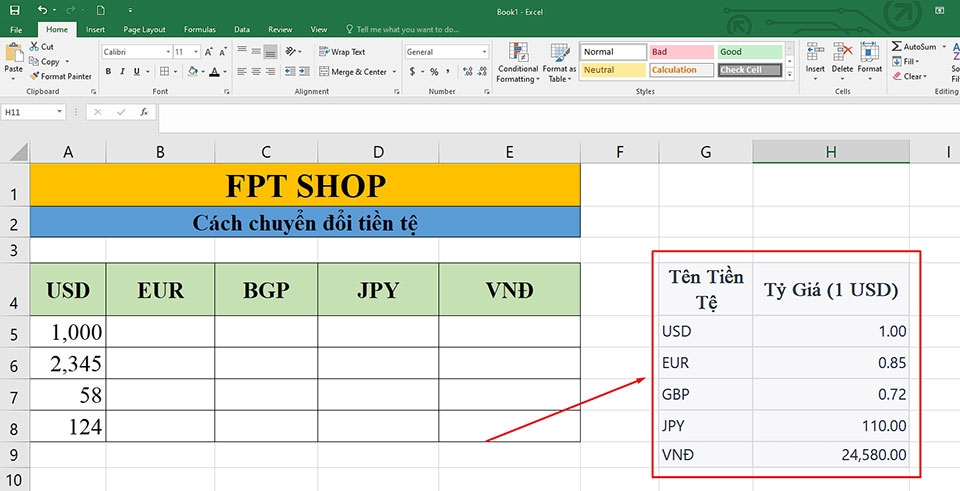The image size is (960, 491).
Task: Apply the Normal cell style
Action: click(x=613, y=52)
